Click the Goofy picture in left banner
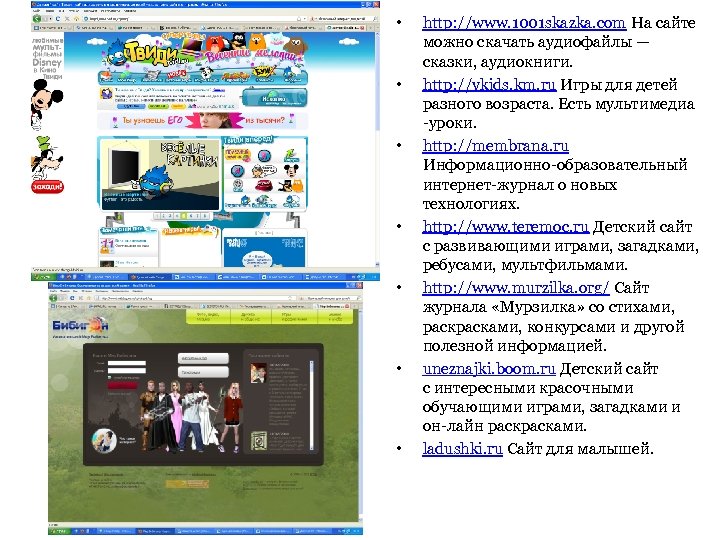The width and height of the screenshot is (720, 540). (46, 158)
